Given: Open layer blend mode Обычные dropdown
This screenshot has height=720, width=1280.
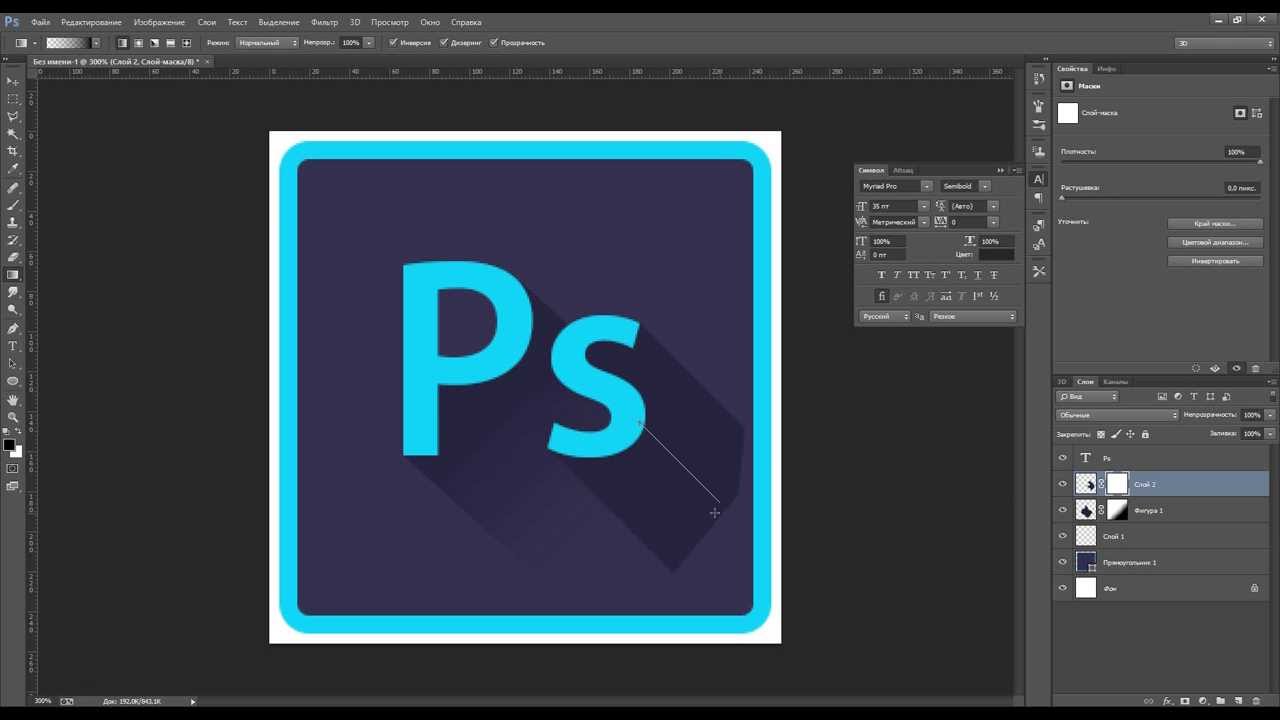Looking at the screenshot, I should click(x=1118, y=415).
